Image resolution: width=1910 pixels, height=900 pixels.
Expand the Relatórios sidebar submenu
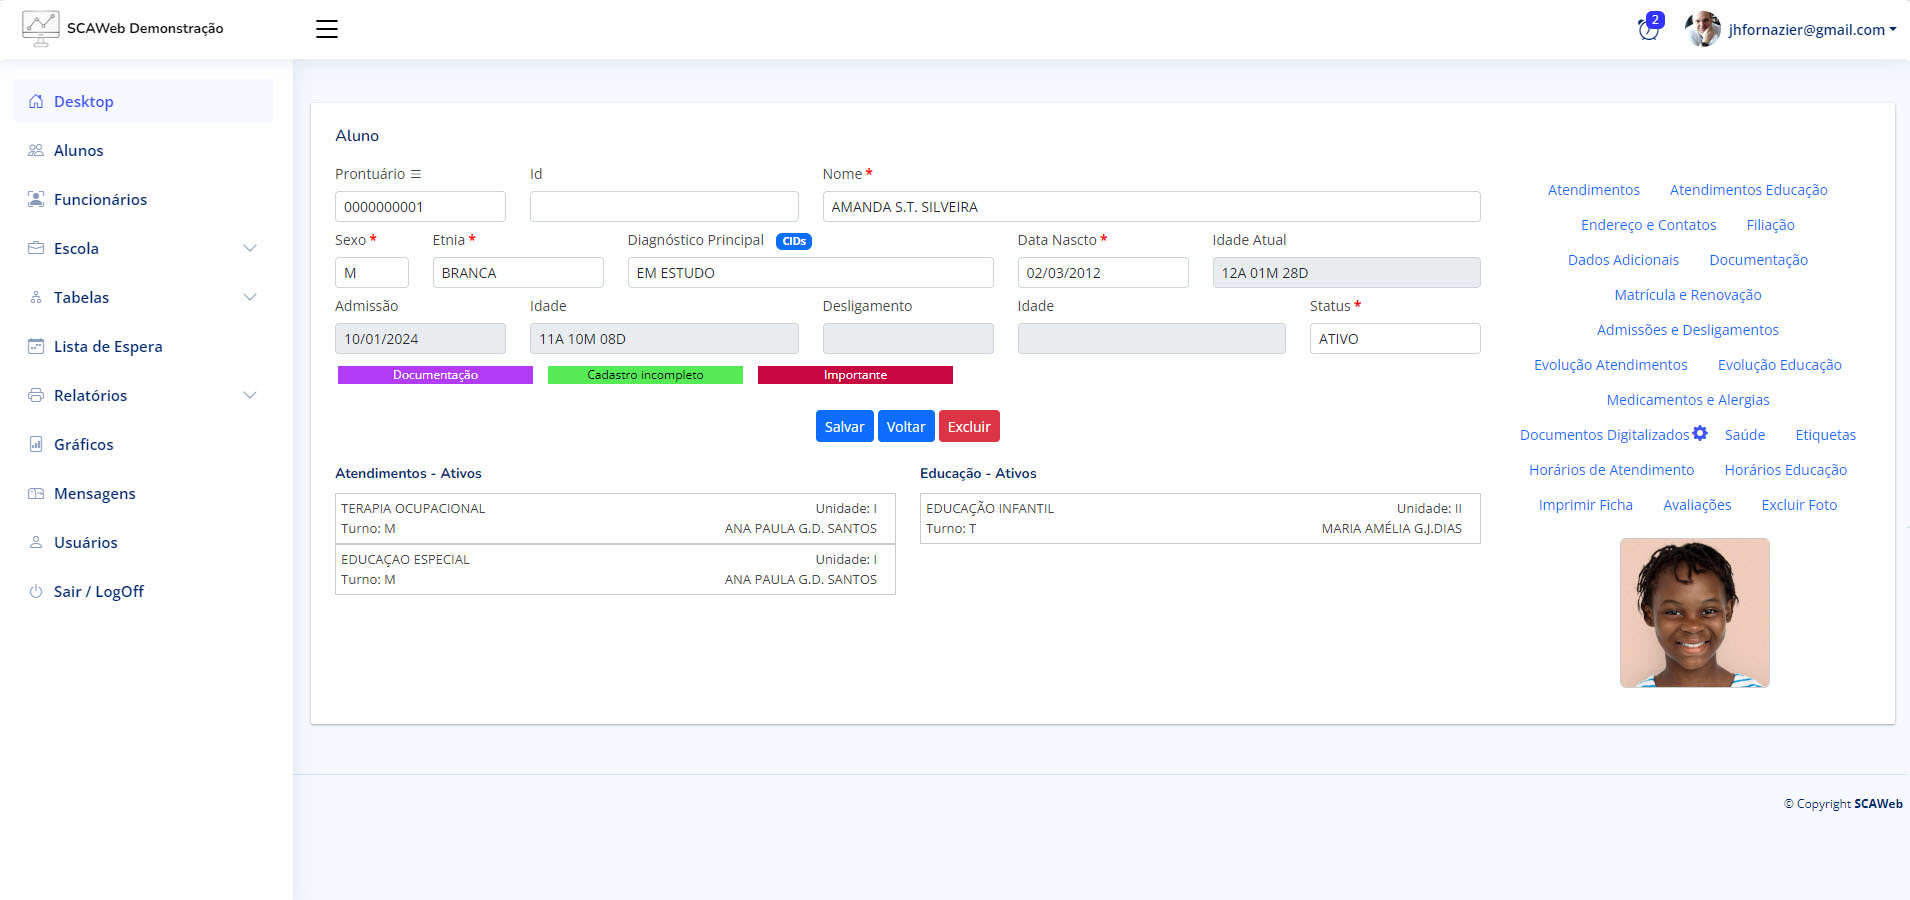click(250, 395)
